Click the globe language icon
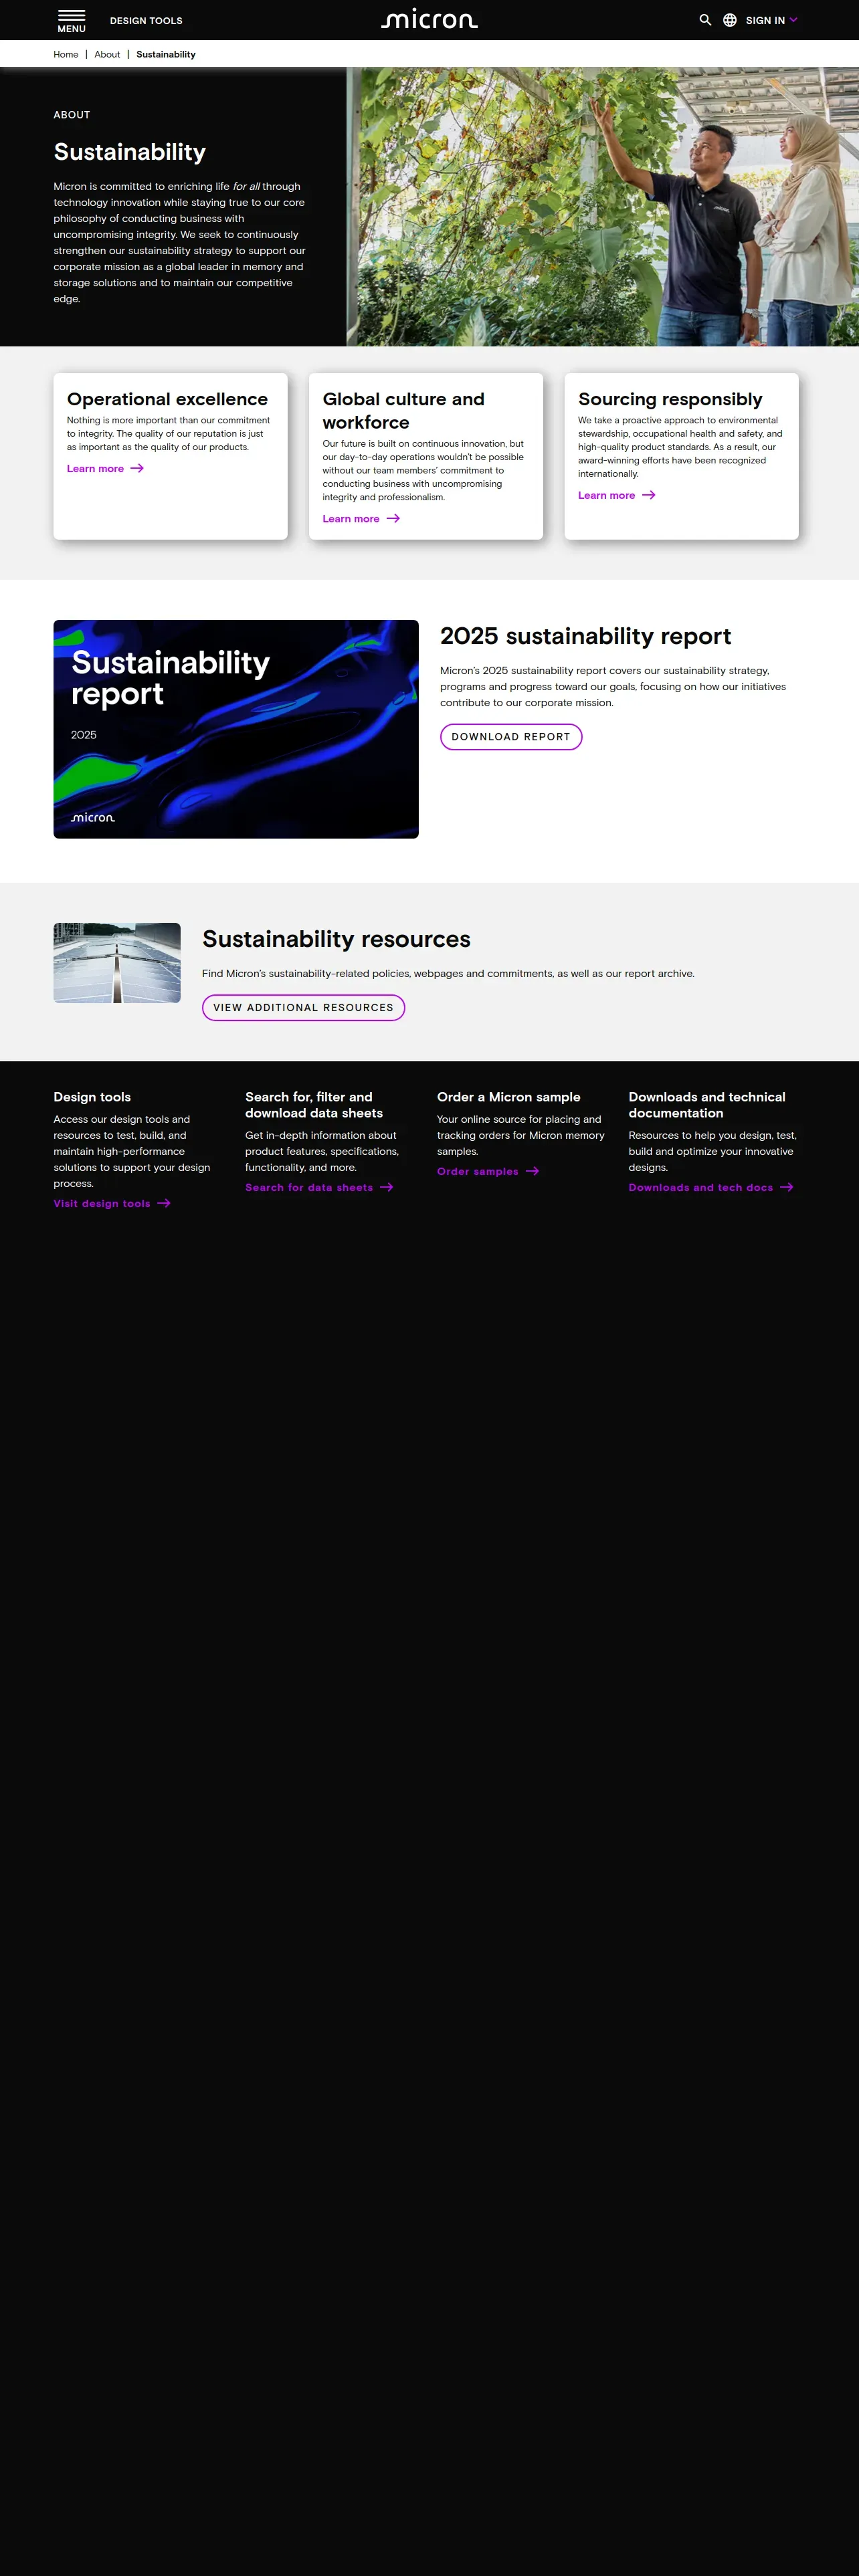The image size is (859, 2576). tap(730, 20)
